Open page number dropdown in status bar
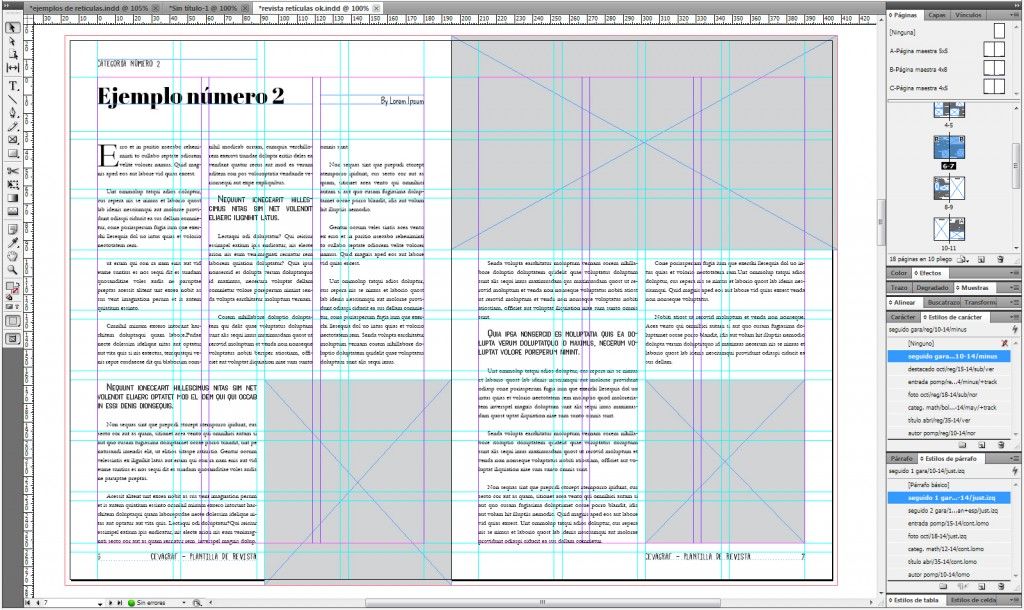Screen dimensions: 1024x610 pyautogui.click(x=99, y=603)
